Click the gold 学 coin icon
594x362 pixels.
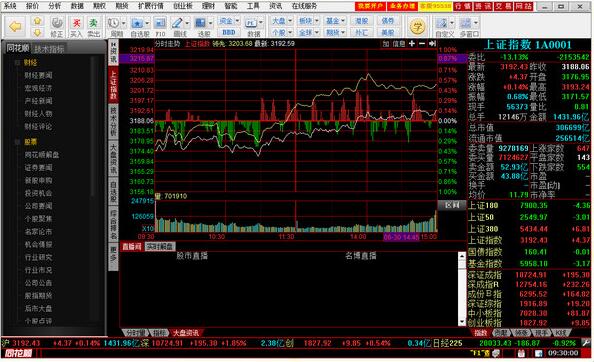(418, 27)
